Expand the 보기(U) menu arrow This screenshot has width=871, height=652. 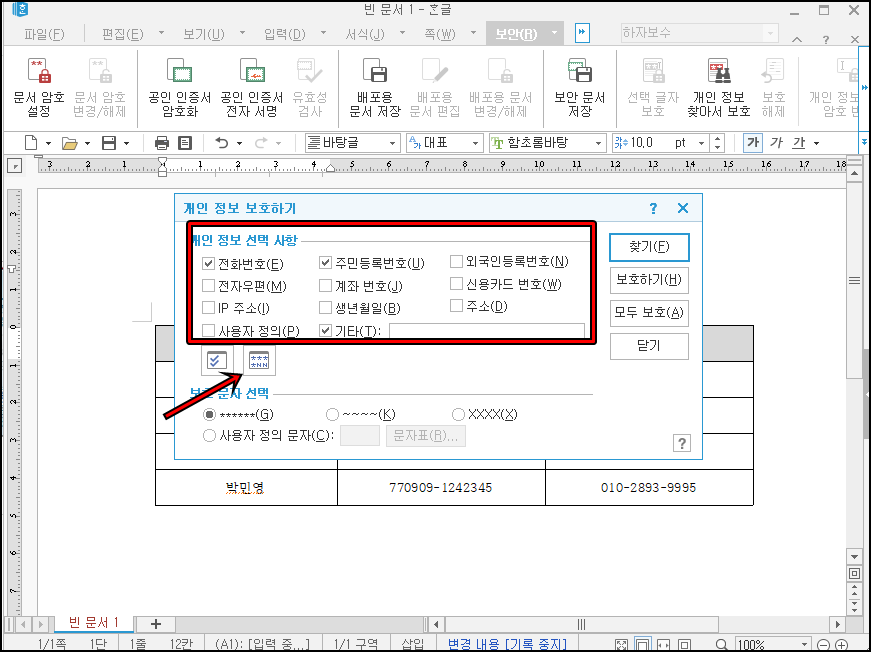click(242, 33)
